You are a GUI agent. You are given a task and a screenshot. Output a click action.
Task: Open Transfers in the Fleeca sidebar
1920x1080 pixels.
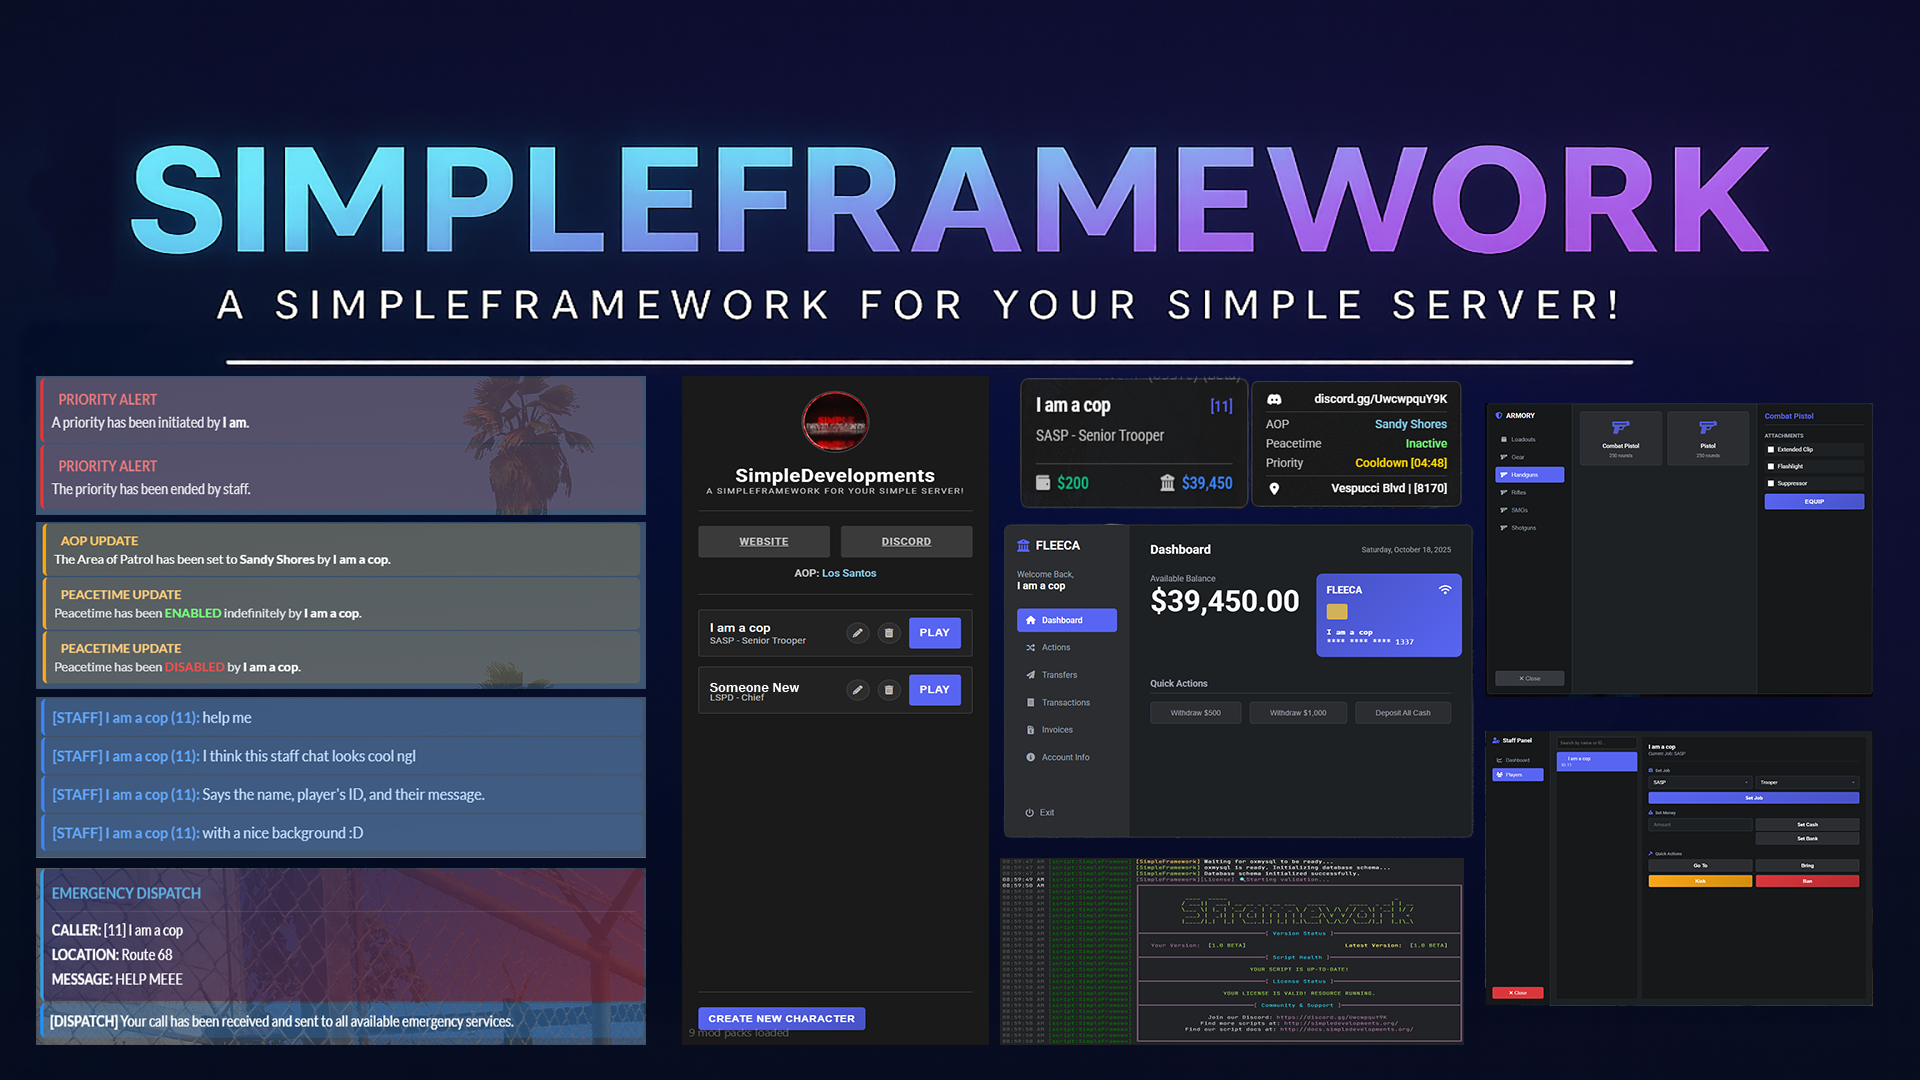click(x=1058, y=675)
